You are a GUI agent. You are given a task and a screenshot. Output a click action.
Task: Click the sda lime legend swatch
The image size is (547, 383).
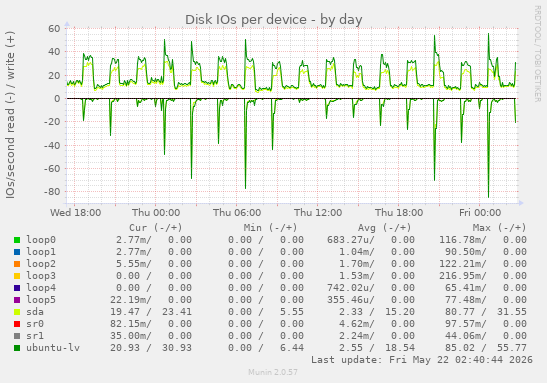coord(17,312)
